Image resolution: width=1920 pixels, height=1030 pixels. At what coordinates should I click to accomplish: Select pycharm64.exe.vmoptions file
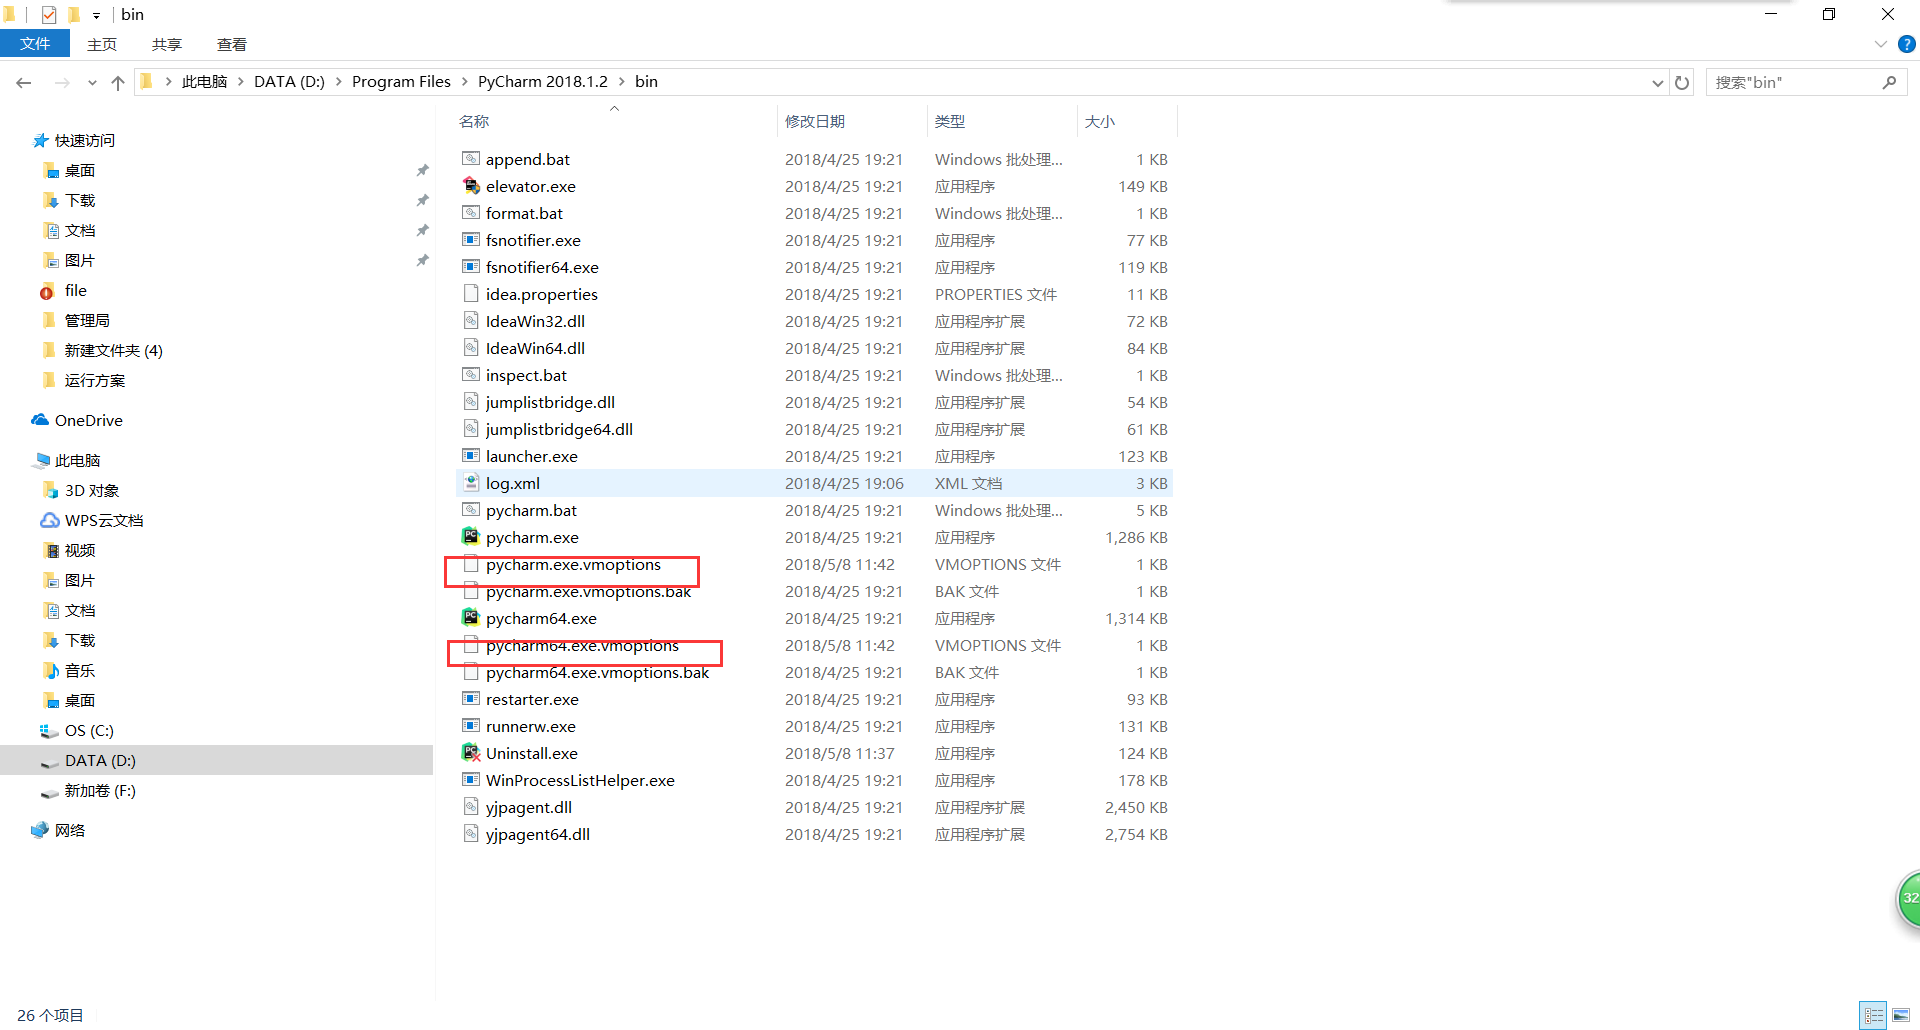[x=814, y=646]
